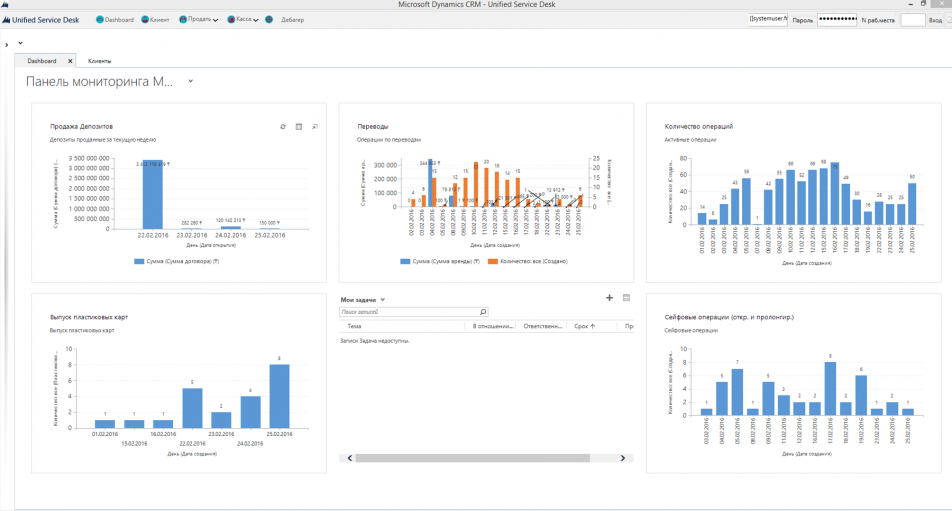The image size is (952, 511).
Task: Enlarge the Продажа Депозитов chart
Action: tap(314, 127)
